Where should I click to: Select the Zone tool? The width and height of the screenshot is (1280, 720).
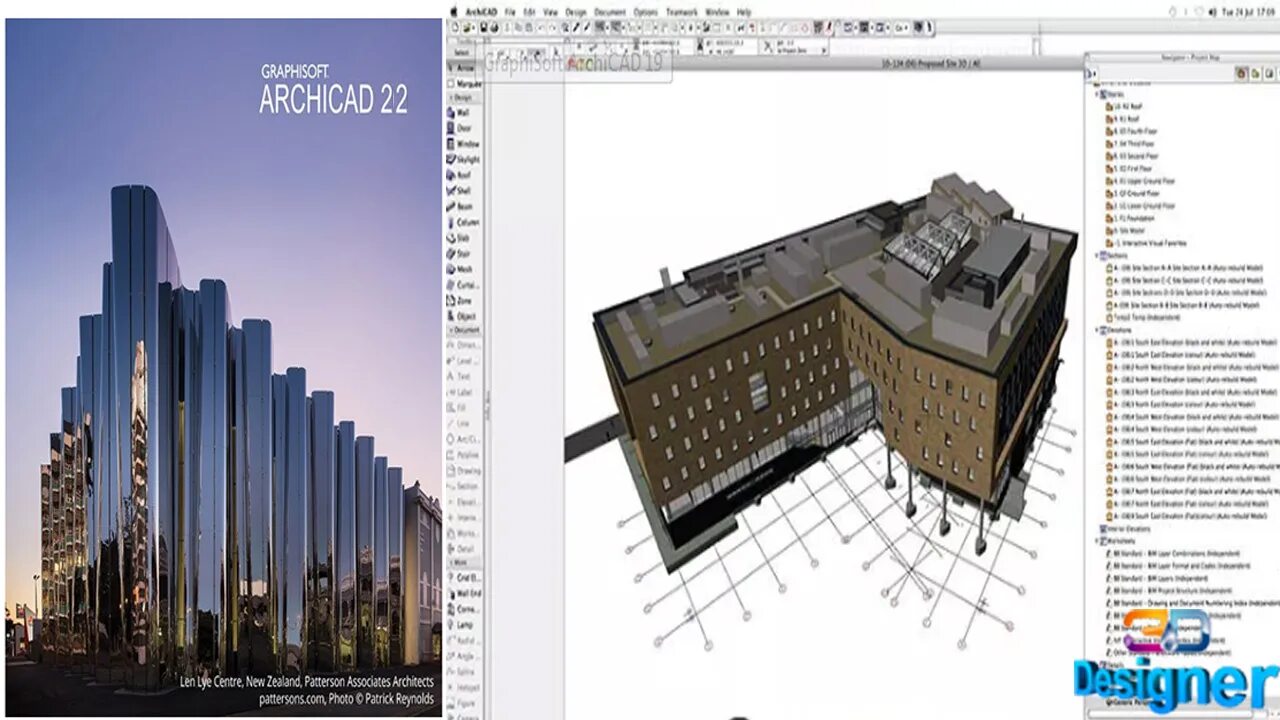(465, 300)
